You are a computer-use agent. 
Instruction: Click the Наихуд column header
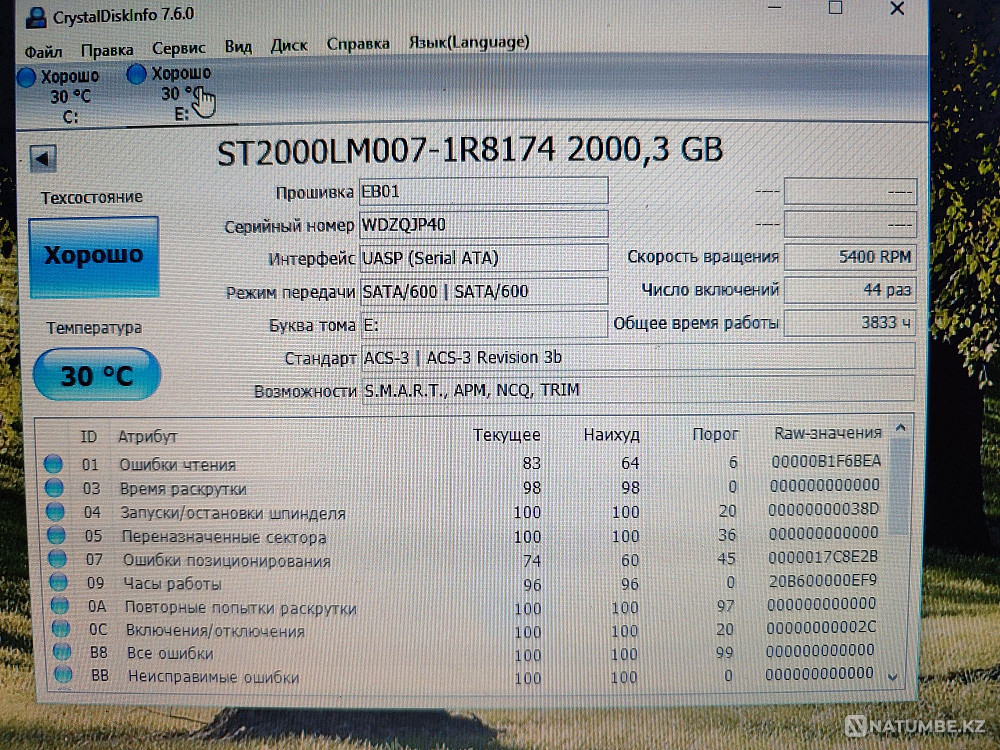[x=611, y=434]
